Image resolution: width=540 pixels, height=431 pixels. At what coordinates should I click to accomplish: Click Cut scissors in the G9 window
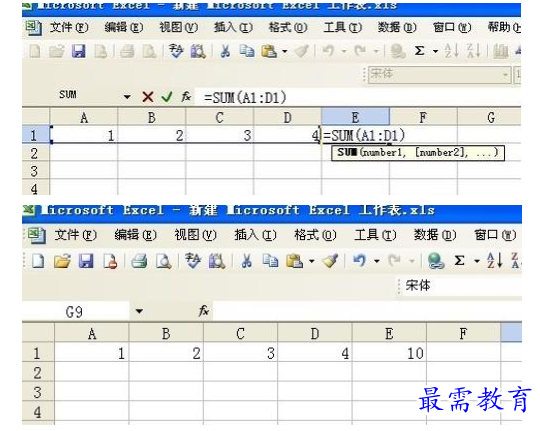pyautogui.click(x=246, y=261)
